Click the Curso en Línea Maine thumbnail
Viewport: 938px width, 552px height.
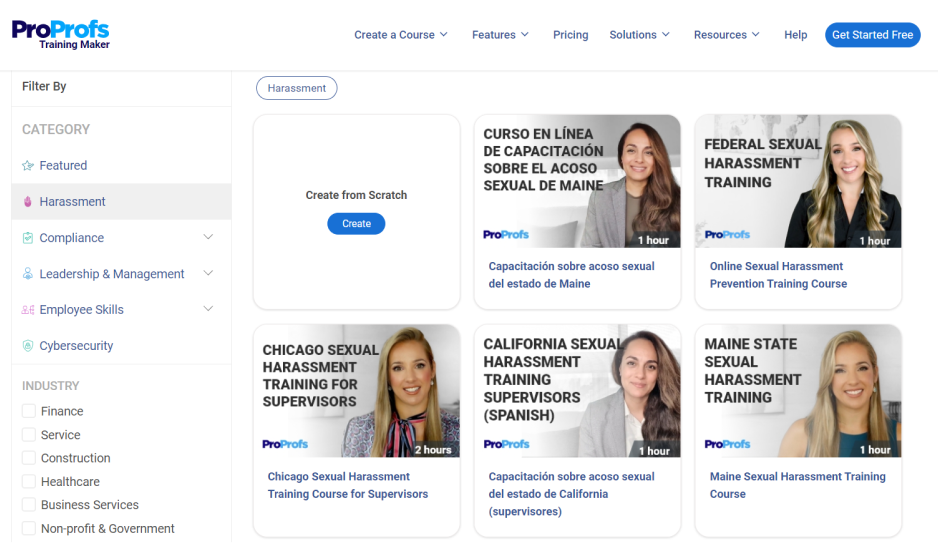[577, 181]
